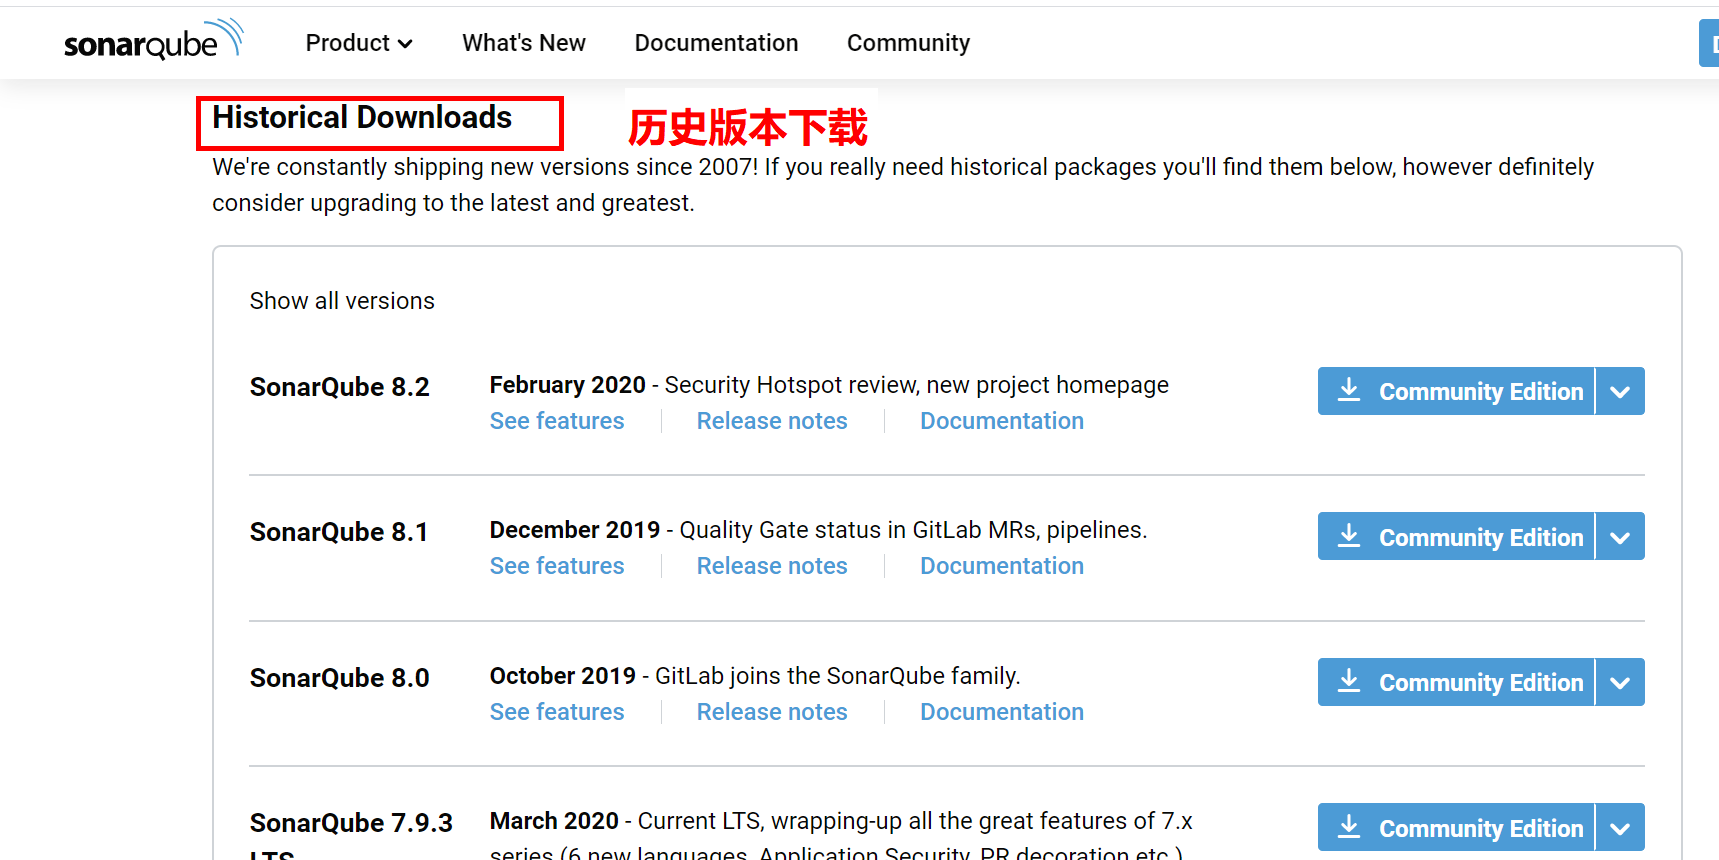Download SonarQube 8.2 Community Edition
Screen dimensions: 1719x860
pos(1456,391)
